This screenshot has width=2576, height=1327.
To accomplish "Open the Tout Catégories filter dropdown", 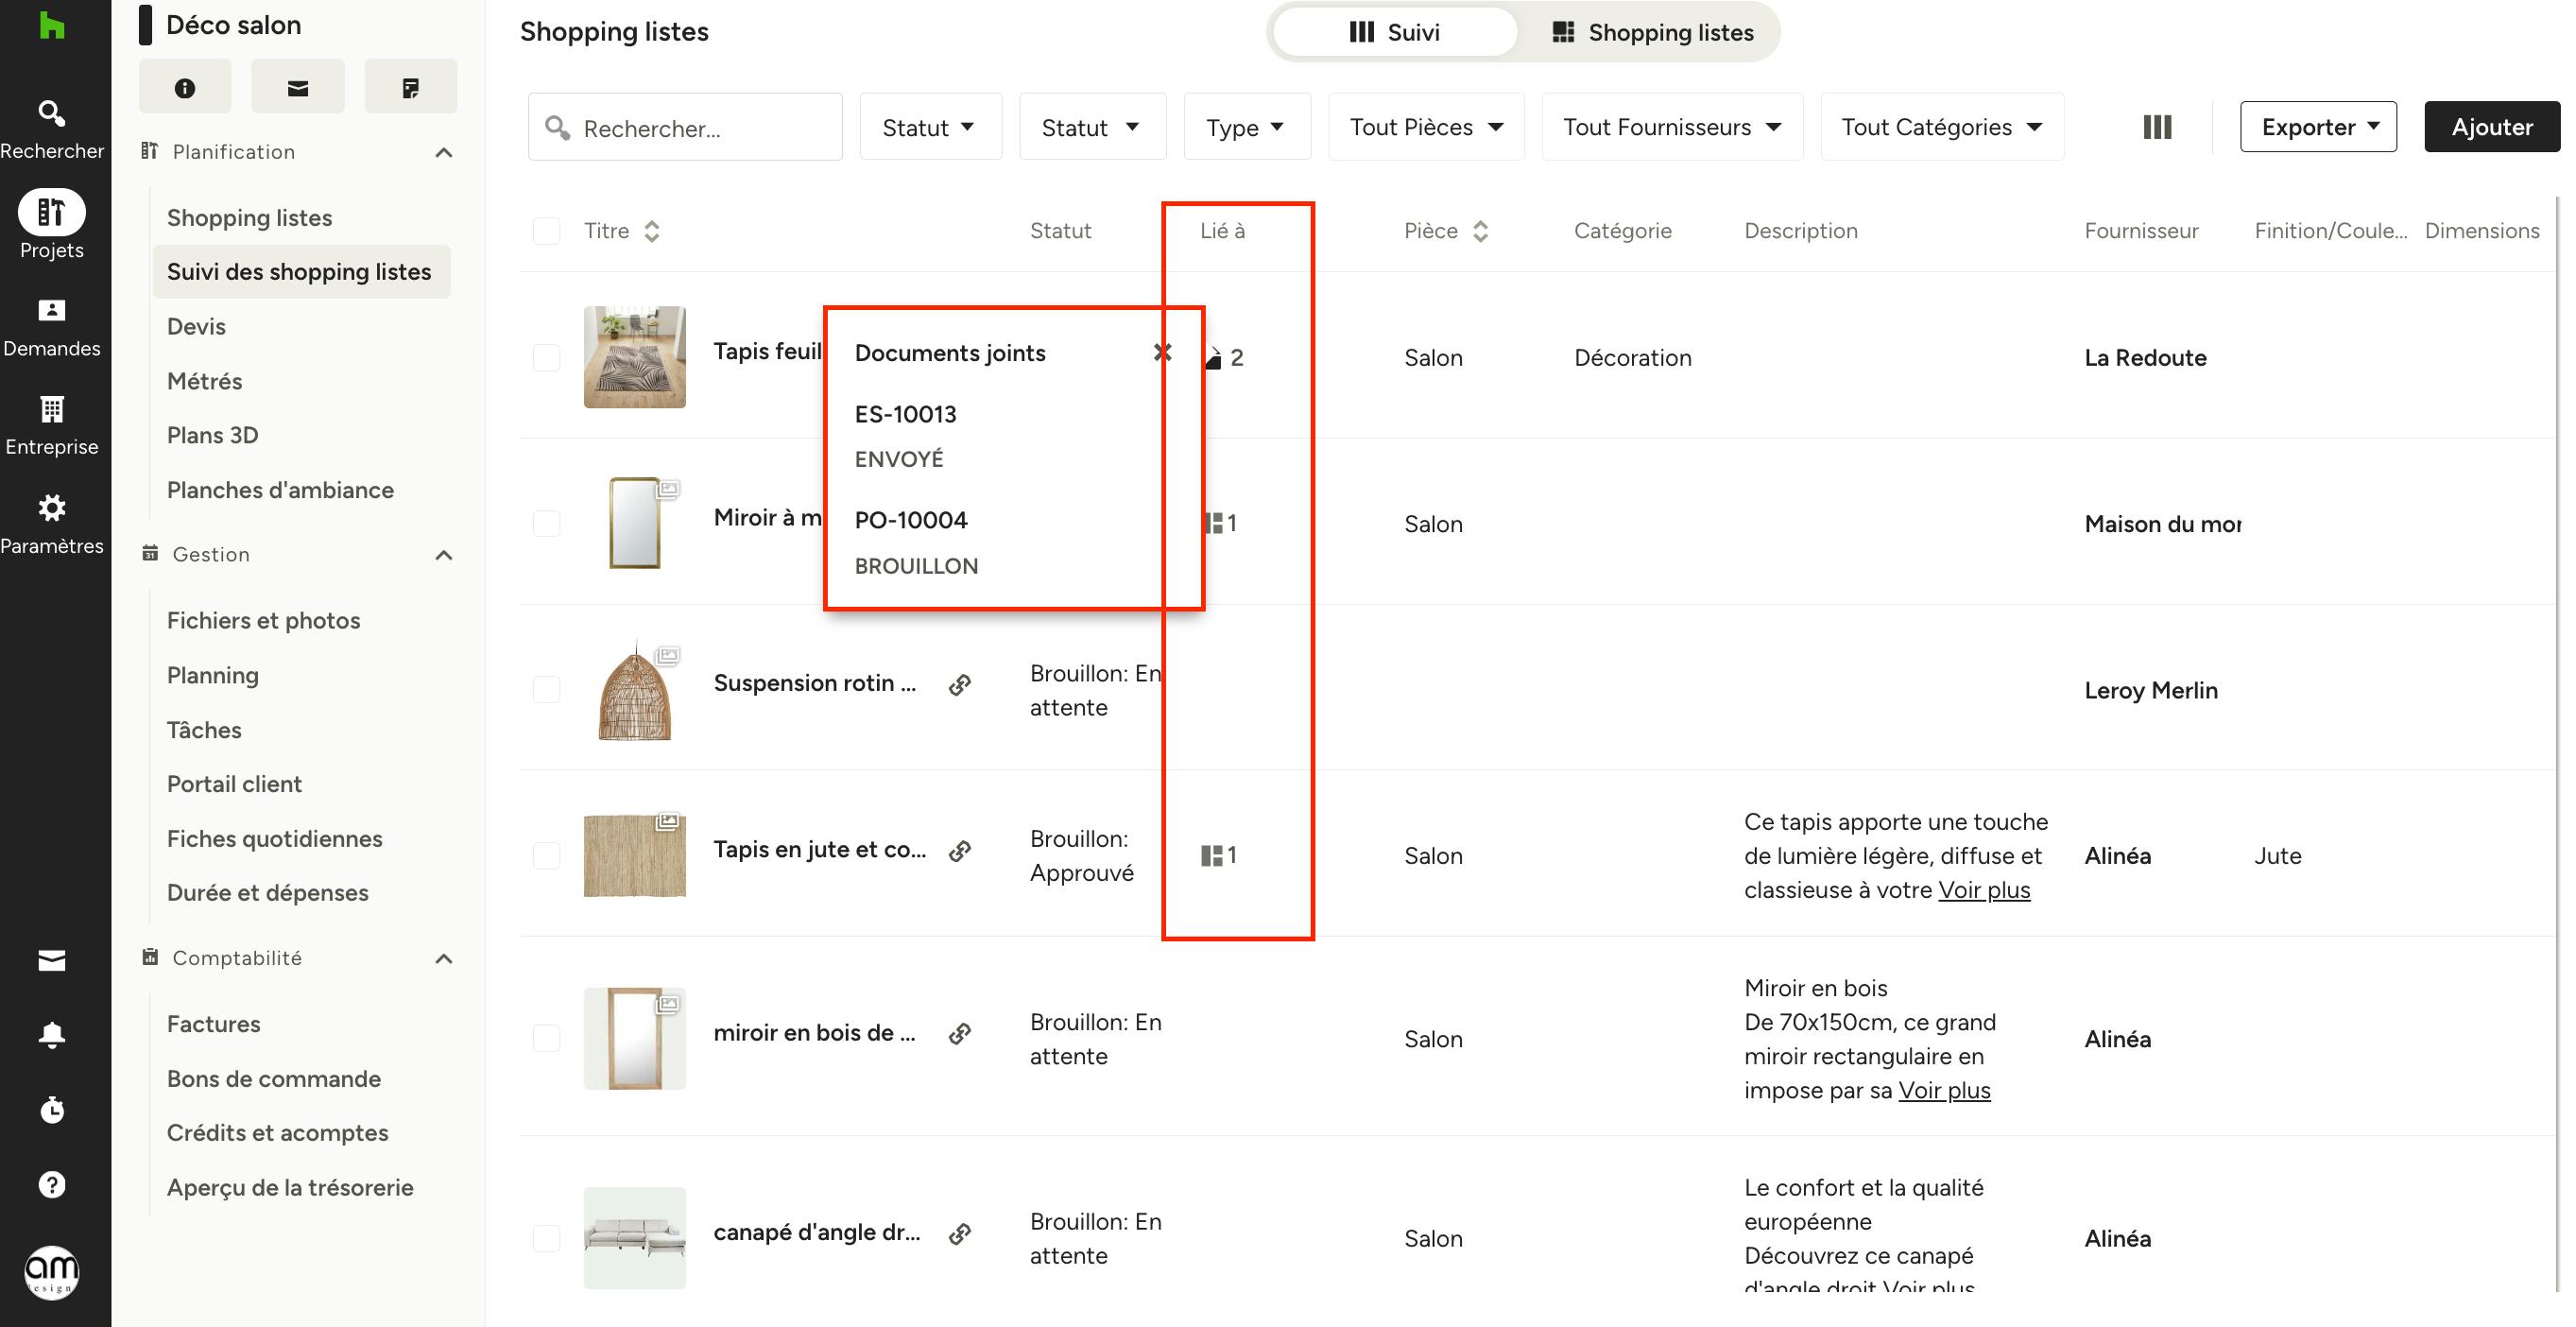I will coord(1941,127).
